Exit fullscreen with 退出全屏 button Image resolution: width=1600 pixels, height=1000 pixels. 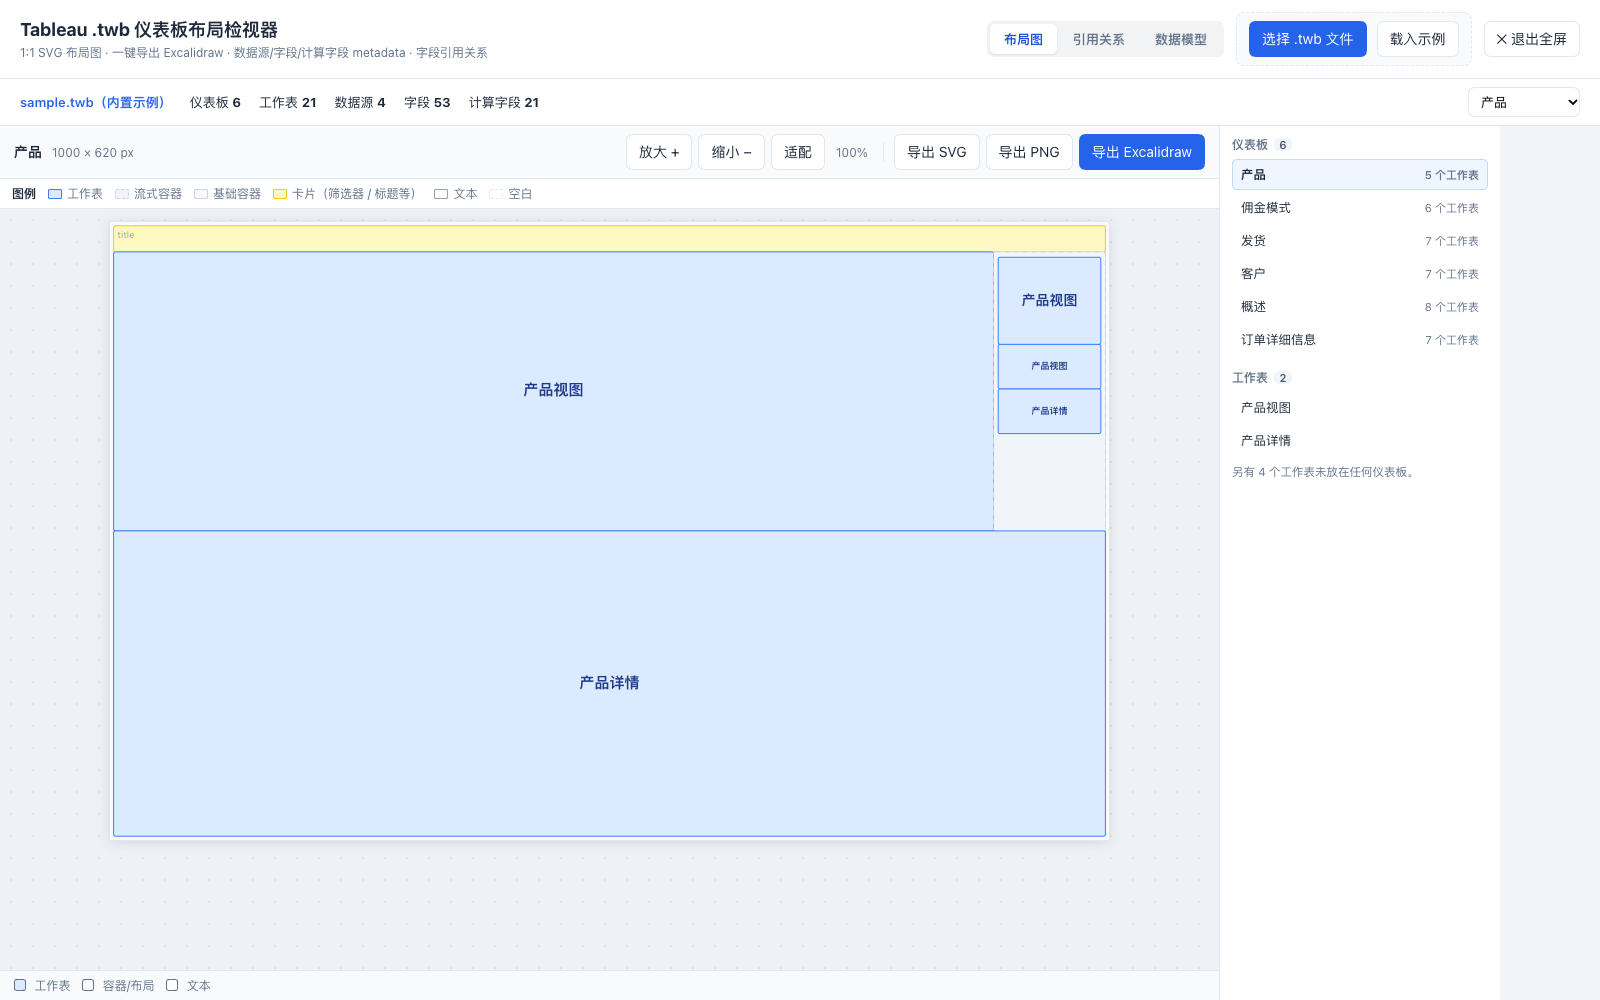coord(1531,39)
